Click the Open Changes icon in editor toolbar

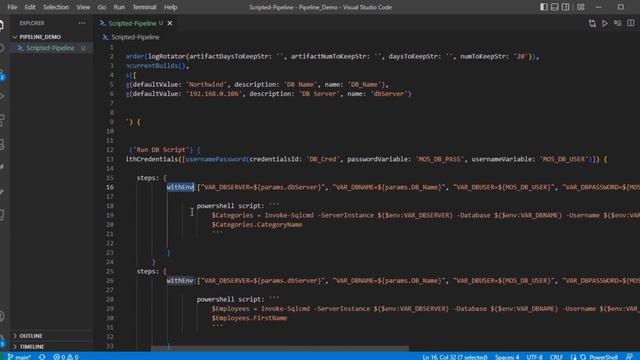(x=592, y=23)
